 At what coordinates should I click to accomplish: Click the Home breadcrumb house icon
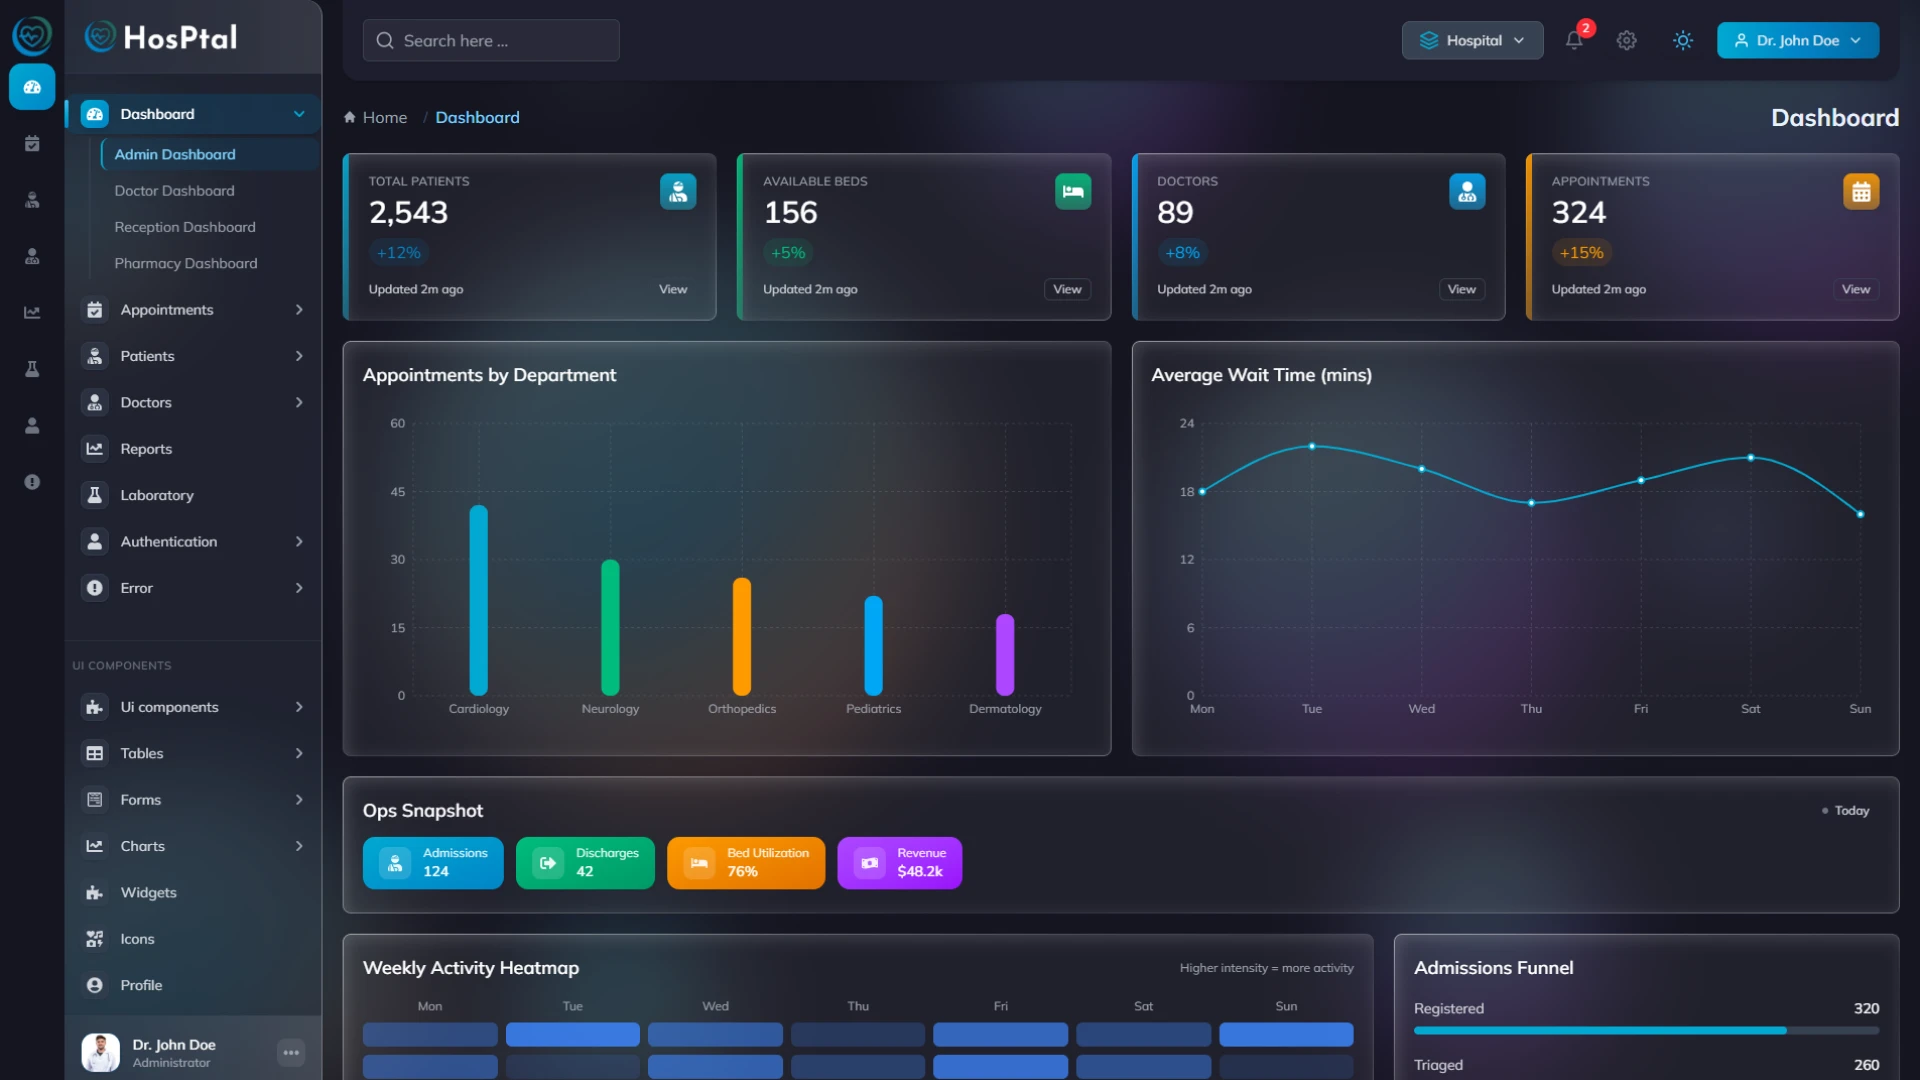click(350, 117)
